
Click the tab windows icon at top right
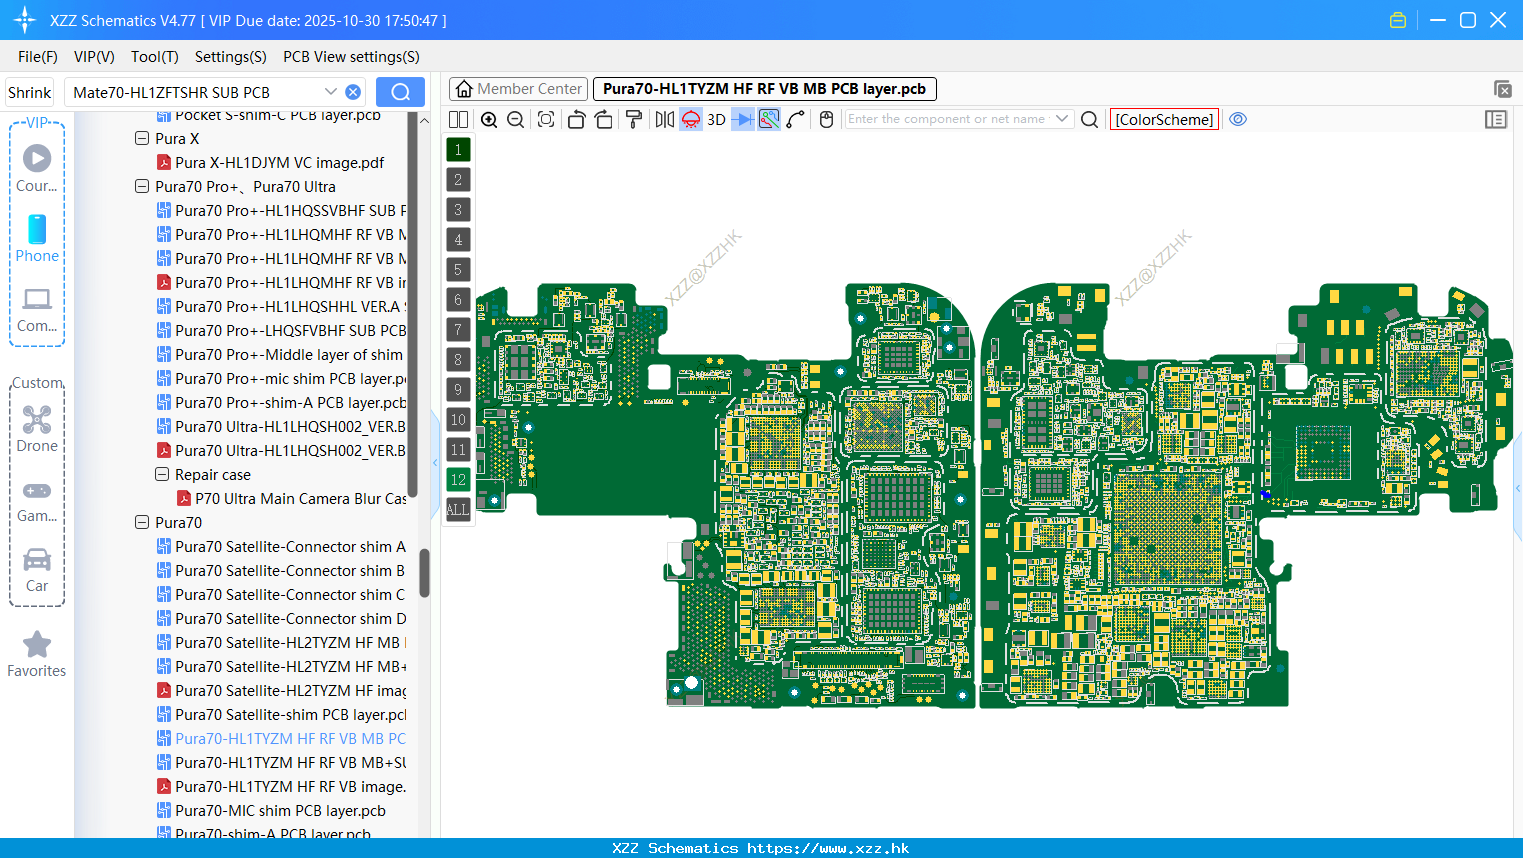pos(1502,89)
